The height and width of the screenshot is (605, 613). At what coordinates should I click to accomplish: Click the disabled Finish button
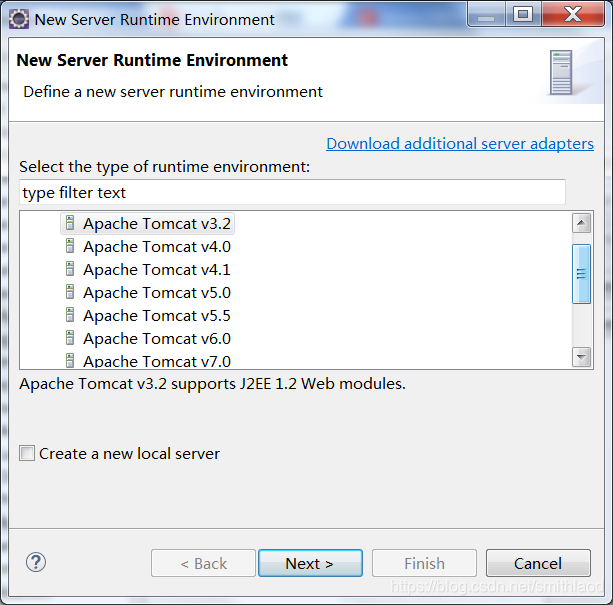(x=425, y=563)
